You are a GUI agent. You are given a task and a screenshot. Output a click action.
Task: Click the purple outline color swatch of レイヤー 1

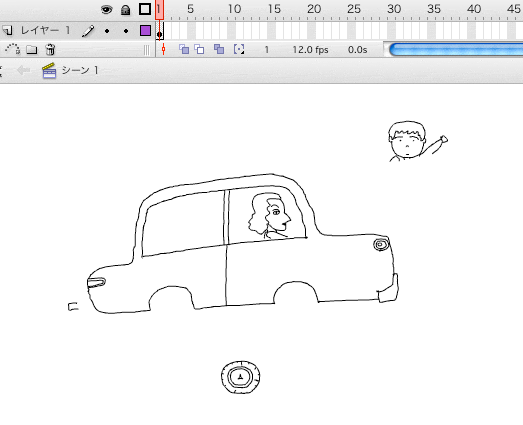pos(145,31)
